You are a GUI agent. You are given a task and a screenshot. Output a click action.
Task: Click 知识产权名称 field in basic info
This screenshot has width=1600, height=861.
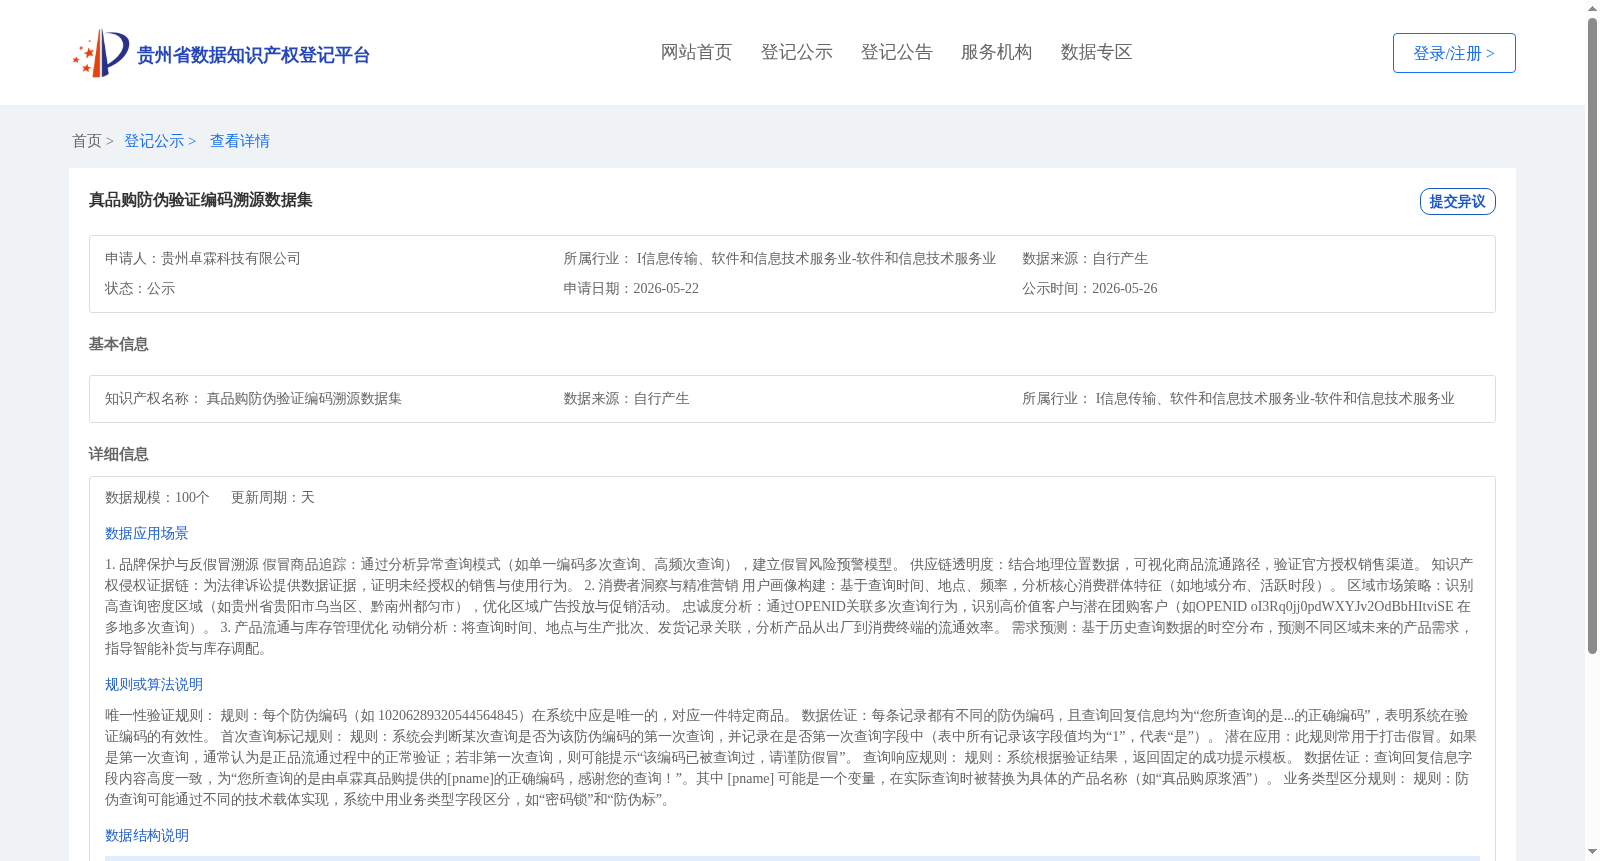click(x=253, y=398)
